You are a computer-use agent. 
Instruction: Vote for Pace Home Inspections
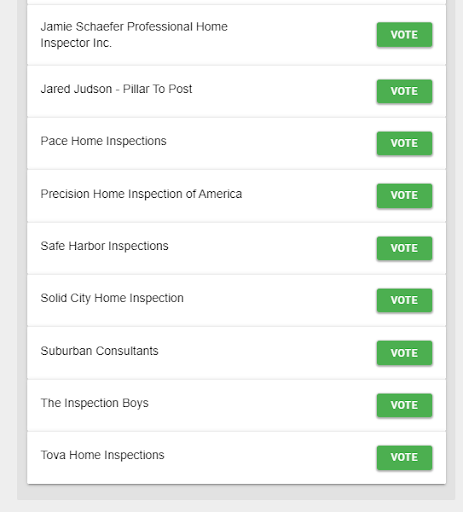404,143
